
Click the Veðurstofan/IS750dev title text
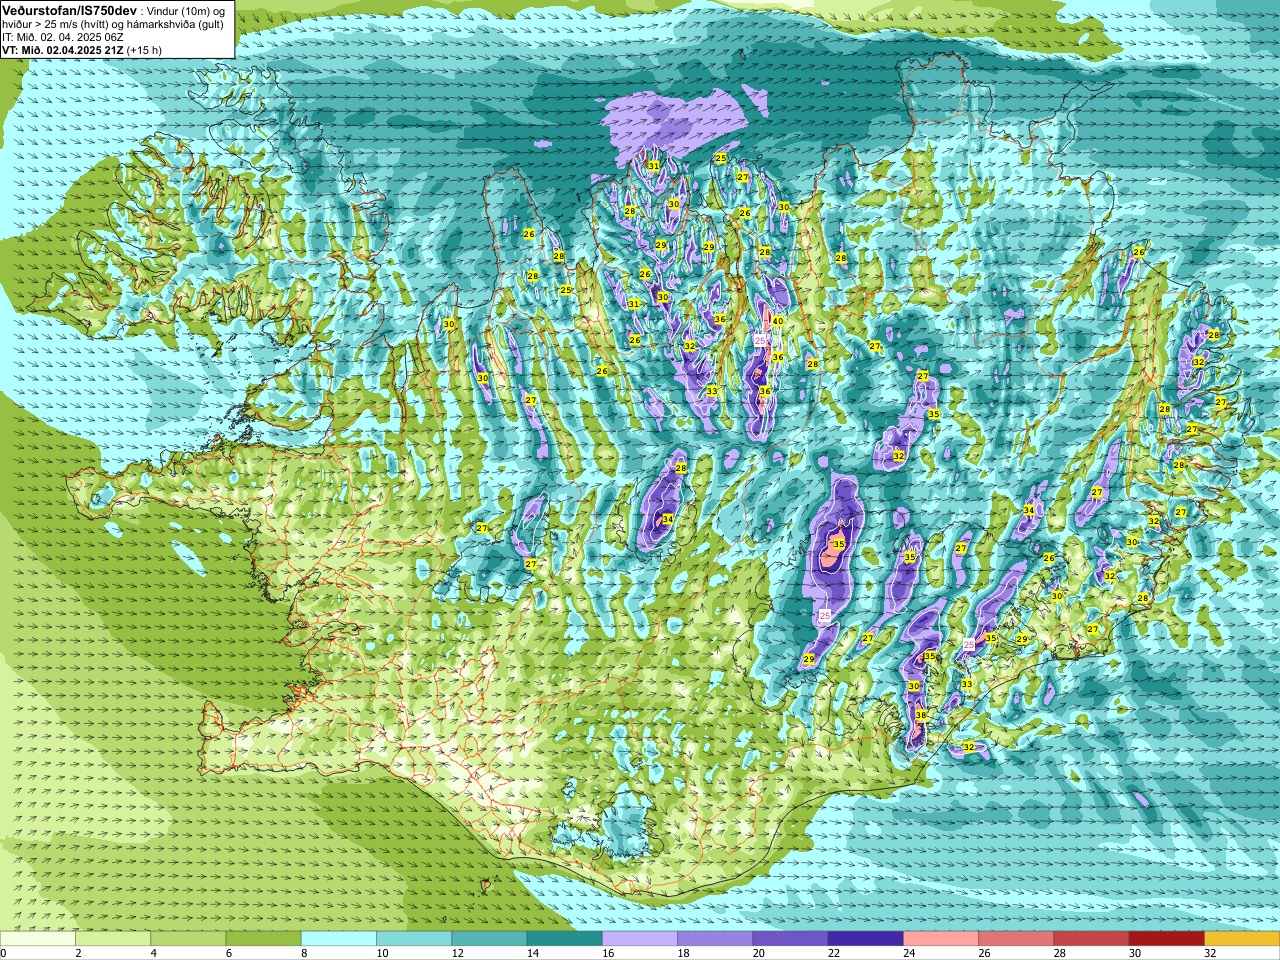point(69,9)
